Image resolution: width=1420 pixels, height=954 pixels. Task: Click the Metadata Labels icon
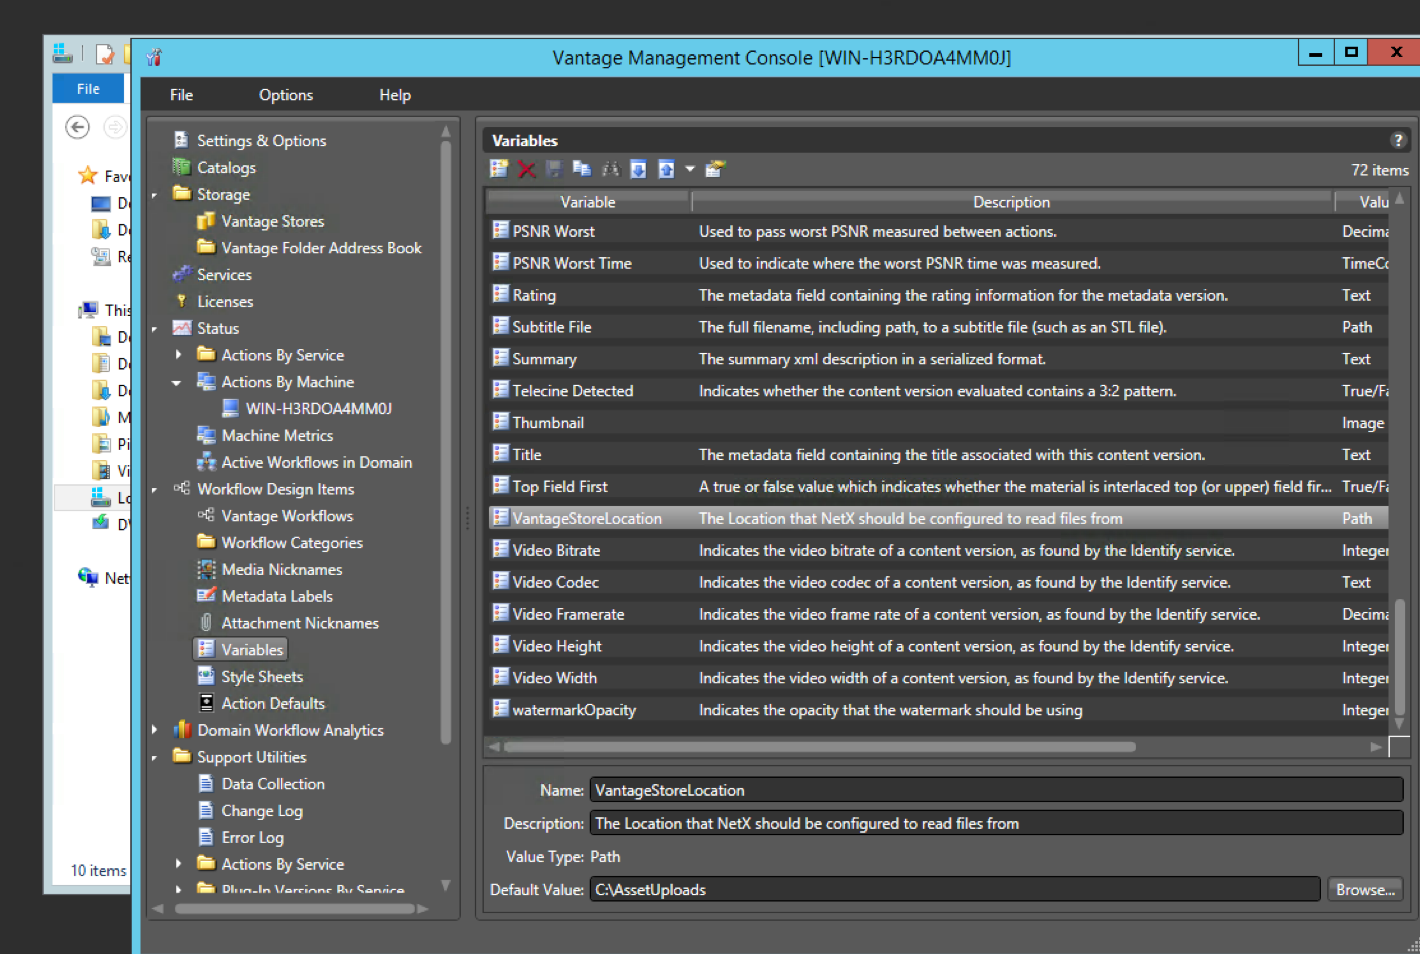[x=206, y=596]
